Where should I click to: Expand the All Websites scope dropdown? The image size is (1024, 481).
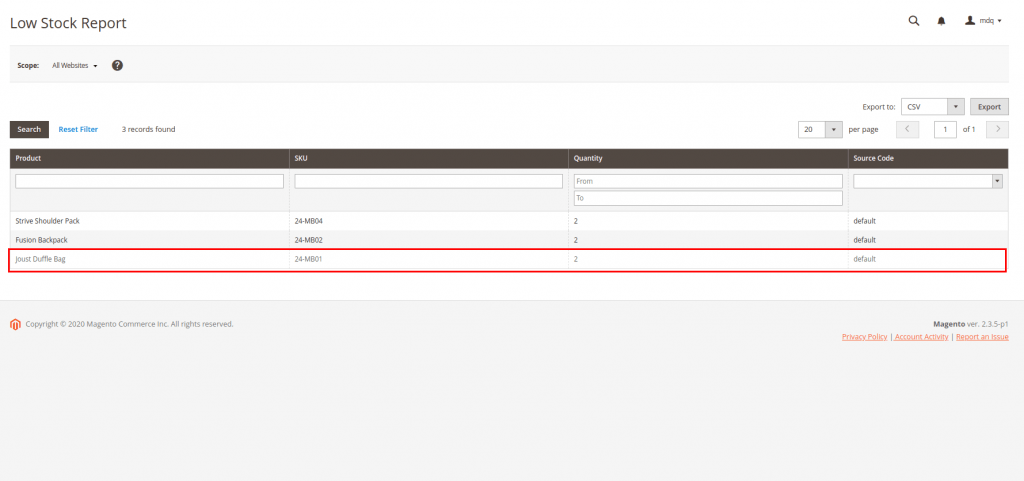click(75, 65)
